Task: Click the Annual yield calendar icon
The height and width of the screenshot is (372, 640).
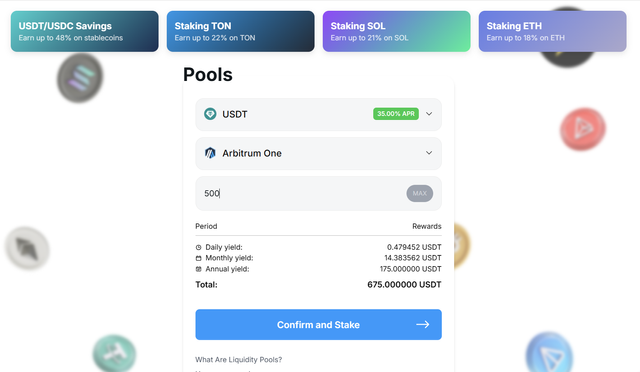Action: pos(198,269)
